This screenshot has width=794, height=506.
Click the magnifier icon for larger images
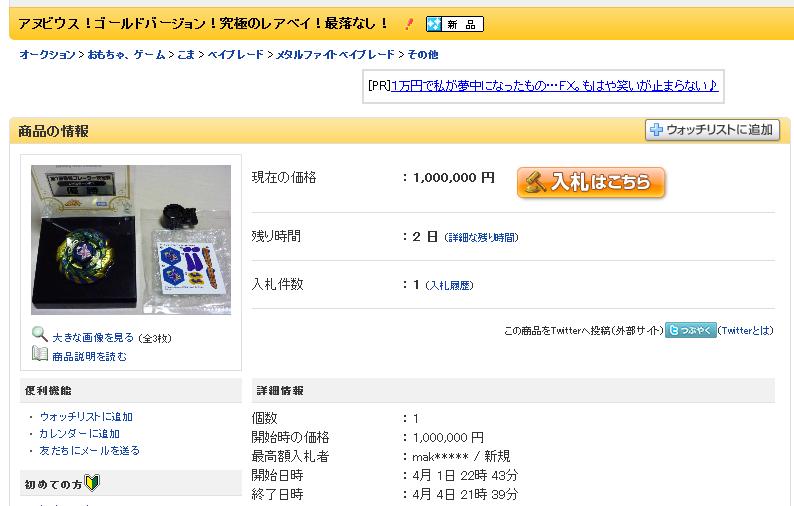pyautogui.click(x=39, y=334)
